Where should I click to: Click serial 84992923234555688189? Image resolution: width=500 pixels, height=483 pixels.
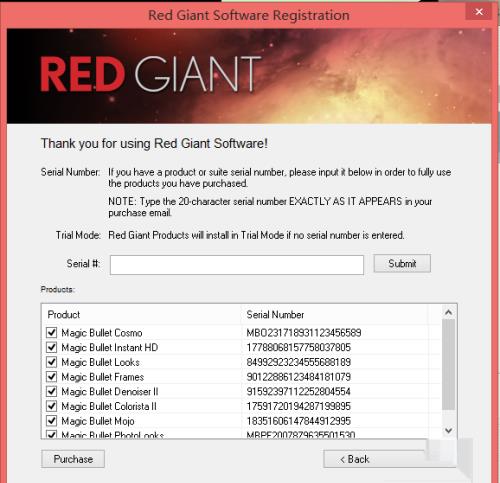[299, 362]
